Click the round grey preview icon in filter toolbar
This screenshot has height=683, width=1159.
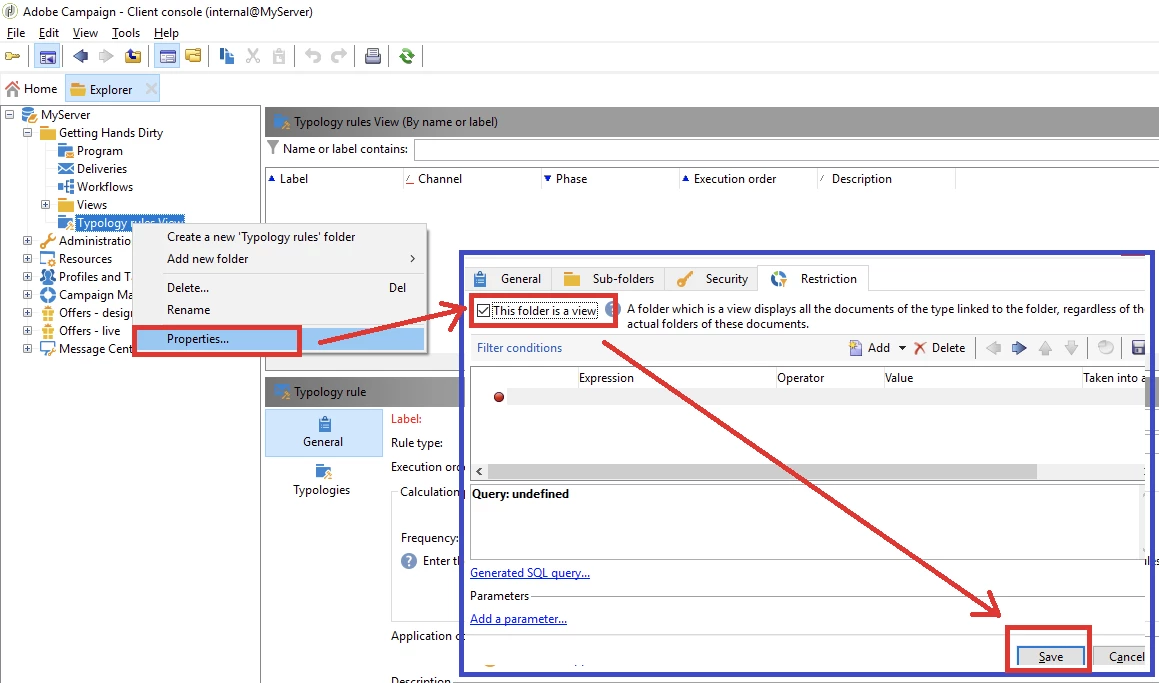coord(1105,347)
